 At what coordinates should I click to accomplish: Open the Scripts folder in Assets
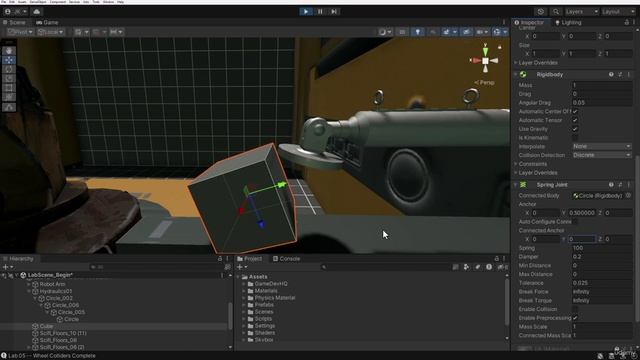click(263, 318)
